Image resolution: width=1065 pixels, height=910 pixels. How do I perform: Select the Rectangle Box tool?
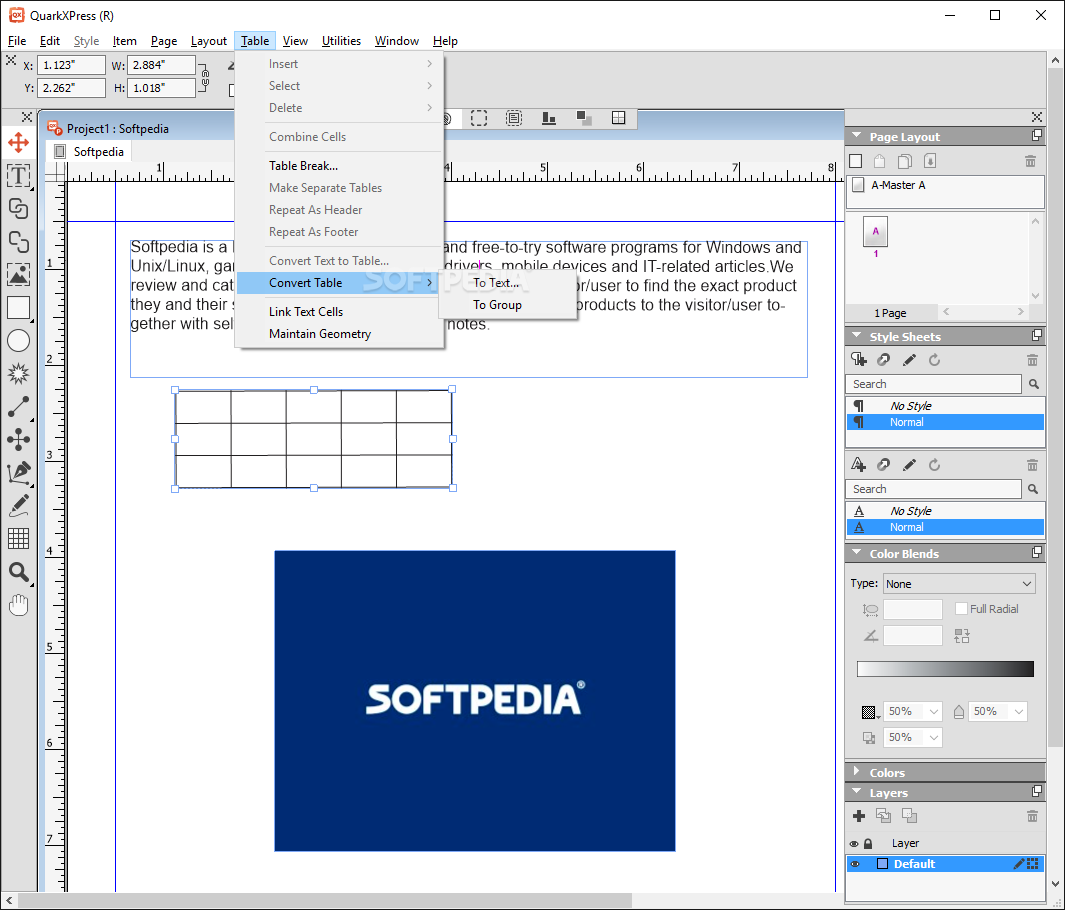(18, 308)
